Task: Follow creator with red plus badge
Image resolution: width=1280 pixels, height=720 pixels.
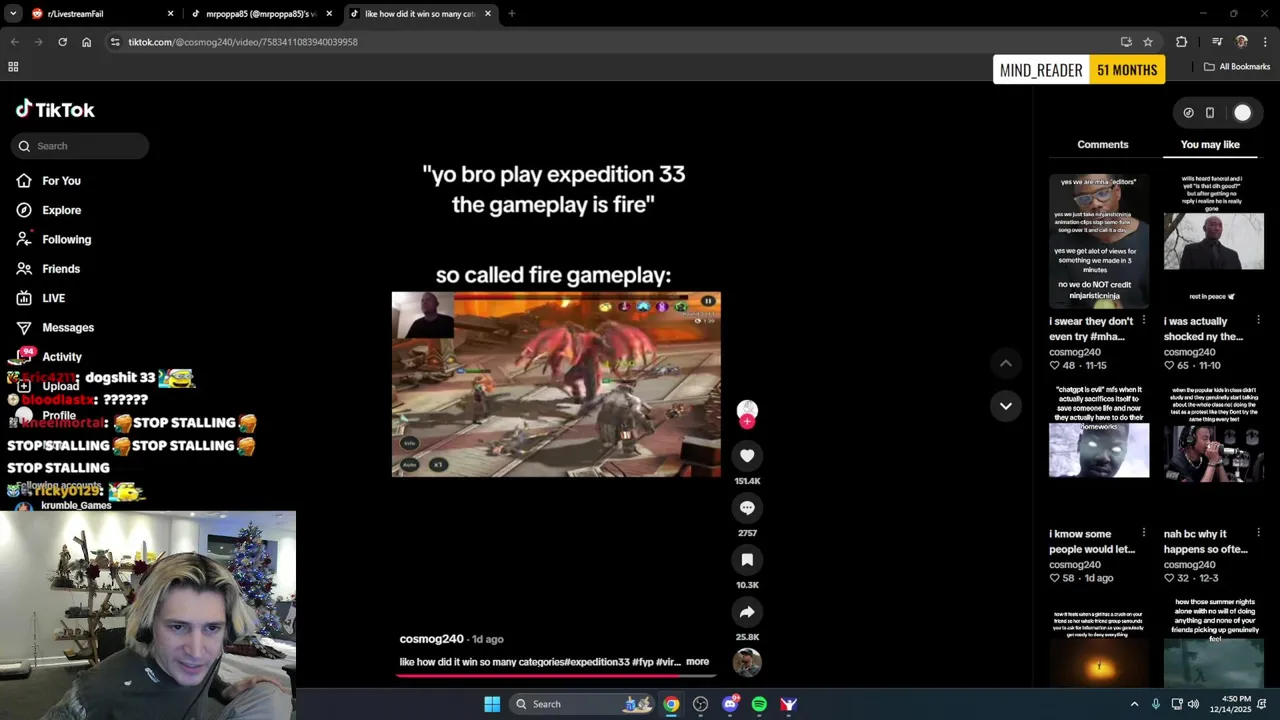Action: pos(747,422)
